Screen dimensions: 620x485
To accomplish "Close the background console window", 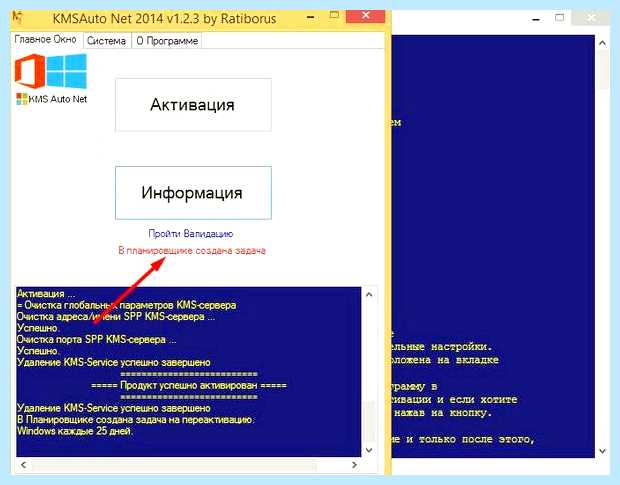I will [591, 18].
